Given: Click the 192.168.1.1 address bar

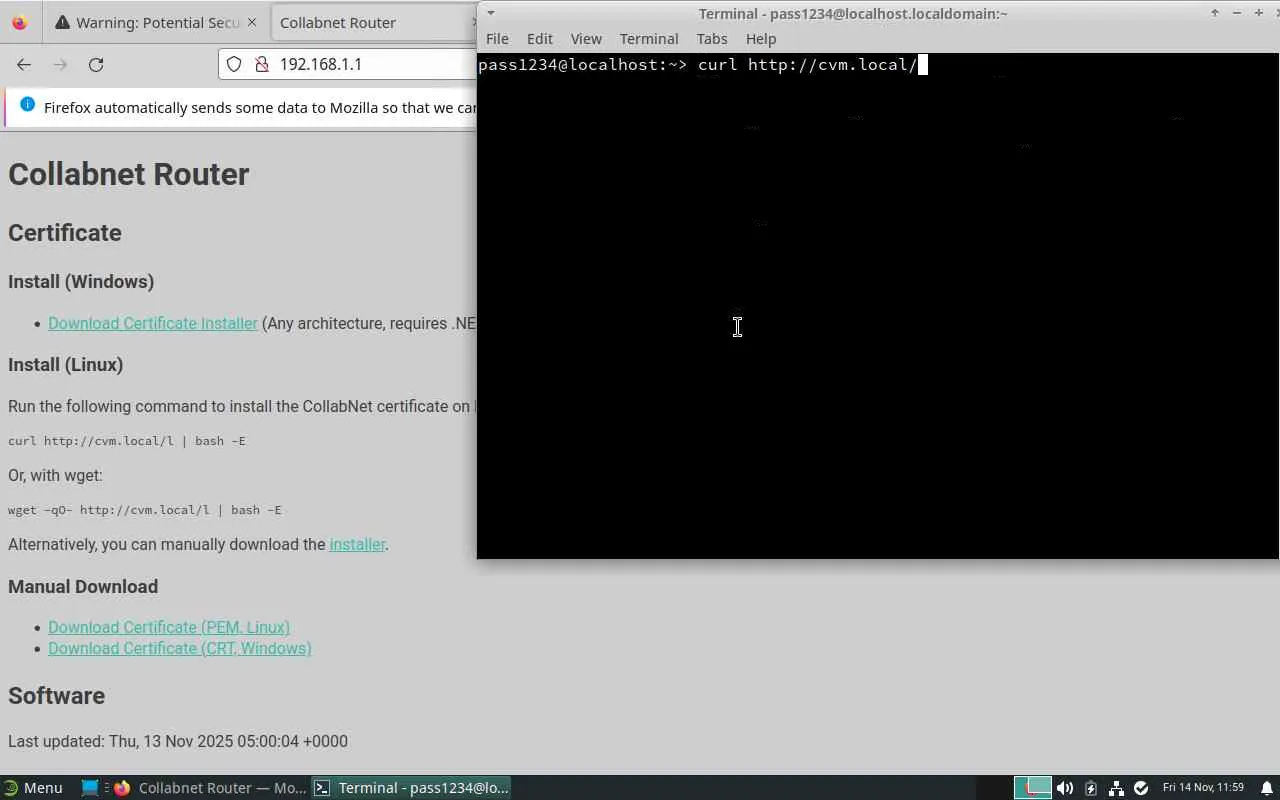Looking at the screenshot, I should [347, 64].
